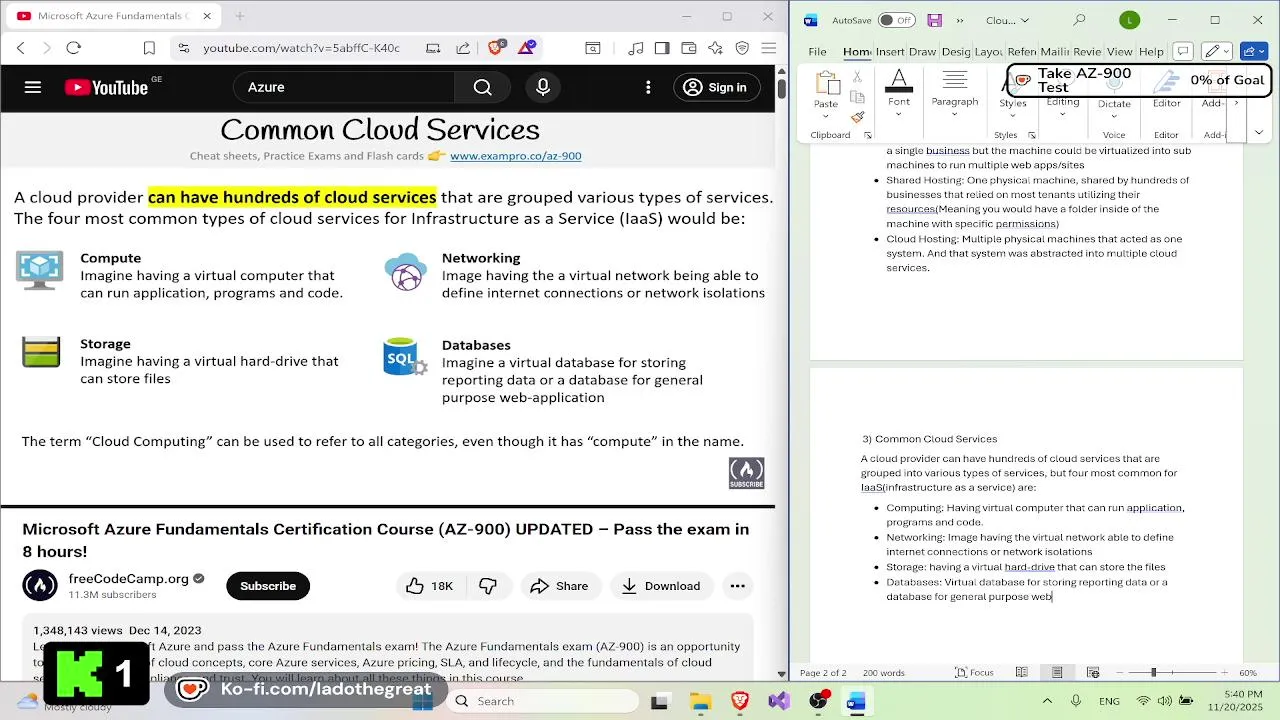Select the Microsoft Azure Fundamentals browser tab
The width and height of the screenshot is (1280, 720).
[113, 16]
